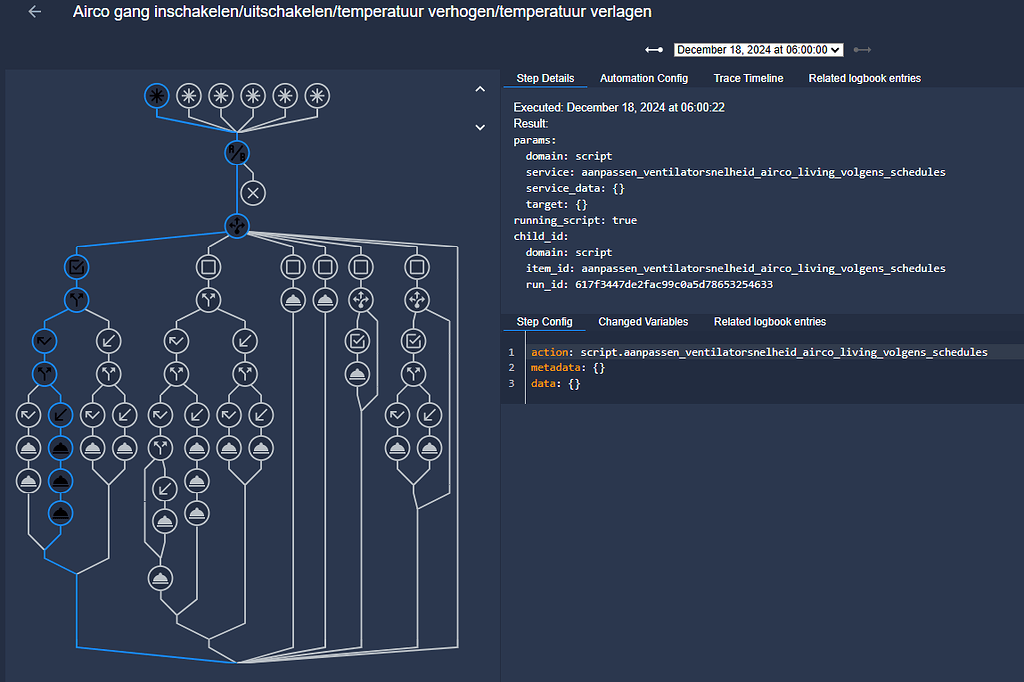
Task: Select the A/B condition node
Action: pos(236,153)
